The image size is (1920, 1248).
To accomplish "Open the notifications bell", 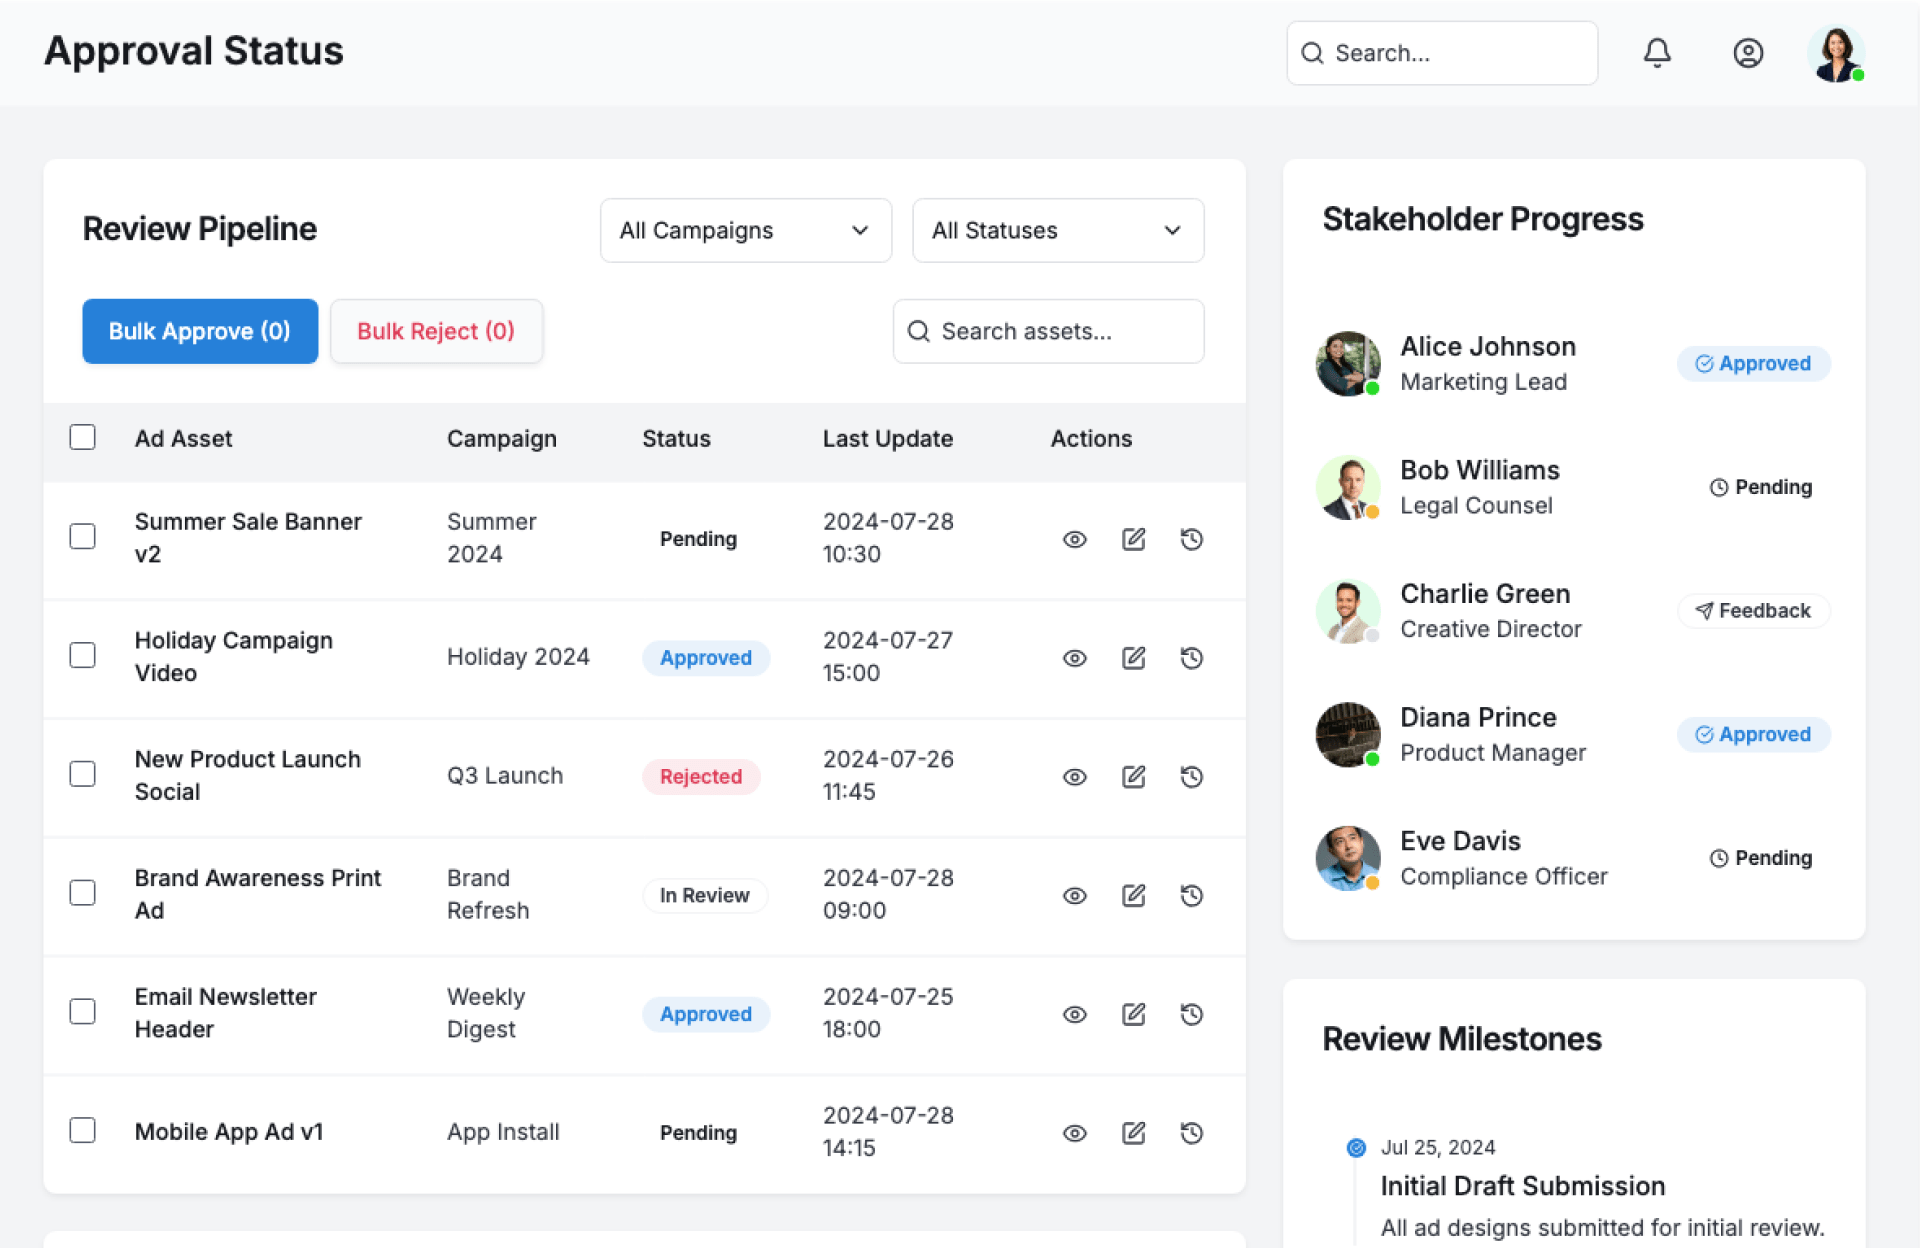I will 1657,53.
